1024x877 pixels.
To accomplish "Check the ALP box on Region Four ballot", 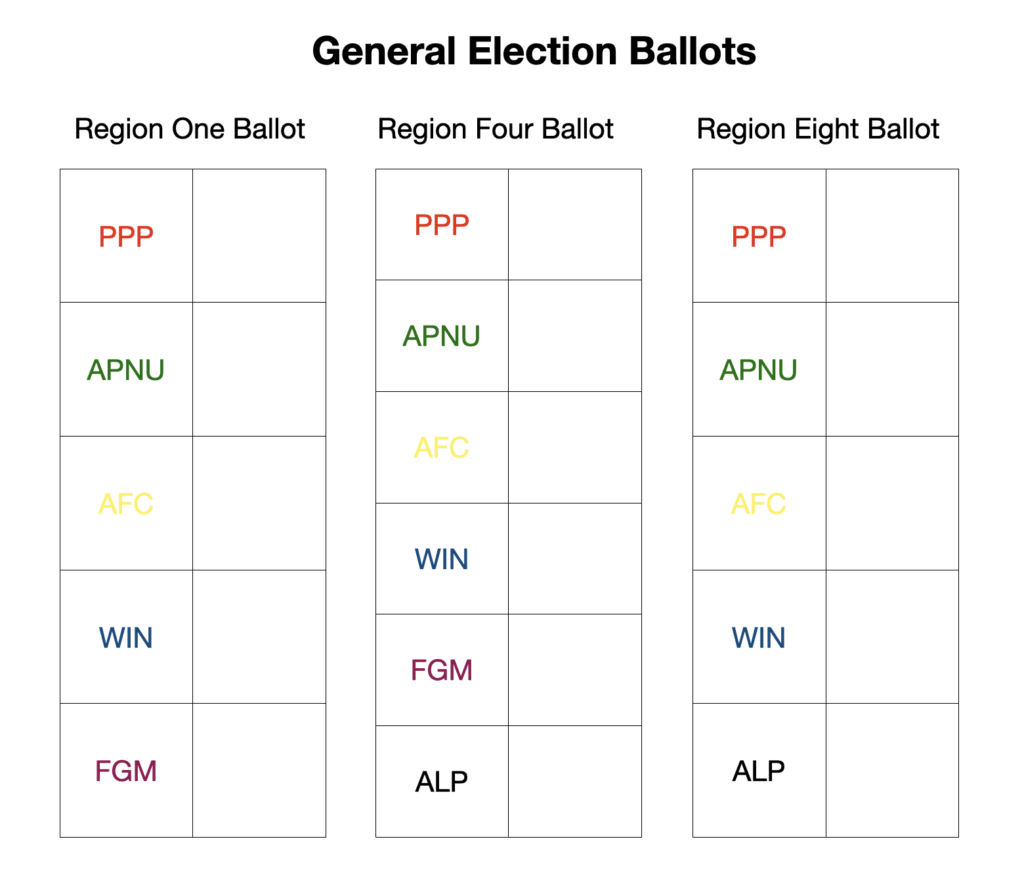I will (x=575, y=781).
